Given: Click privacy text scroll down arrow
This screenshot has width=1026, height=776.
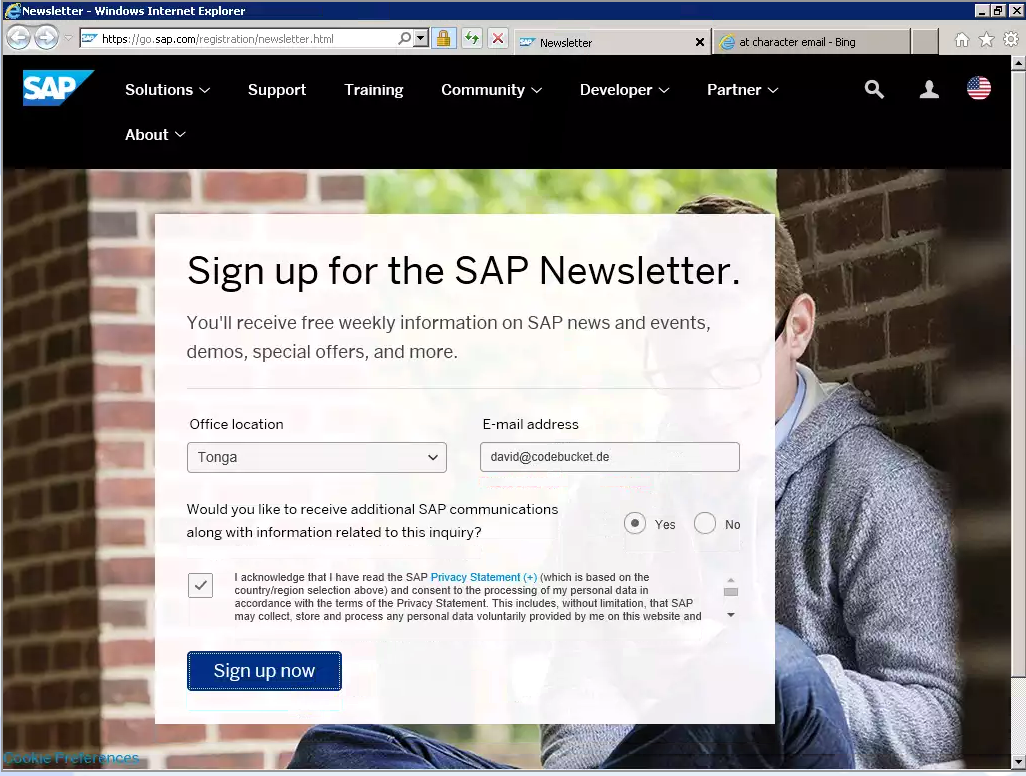Looking at the screenshot, I should click(x=731, y=615).
